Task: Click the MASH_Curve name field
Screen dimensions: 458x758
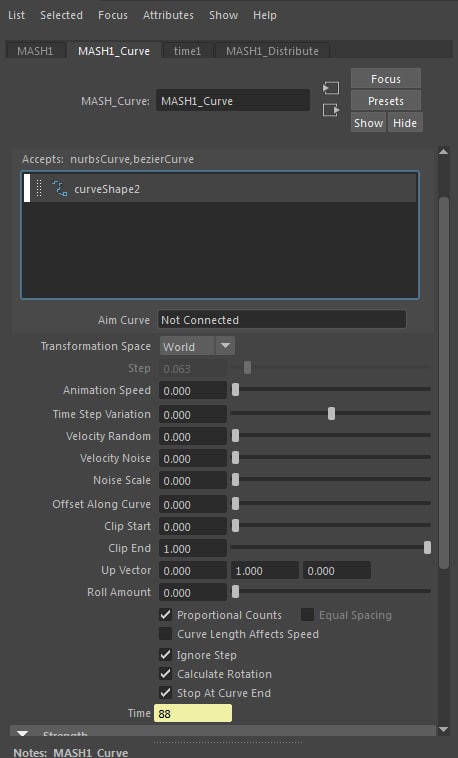Action: click(x=233, y=101)
